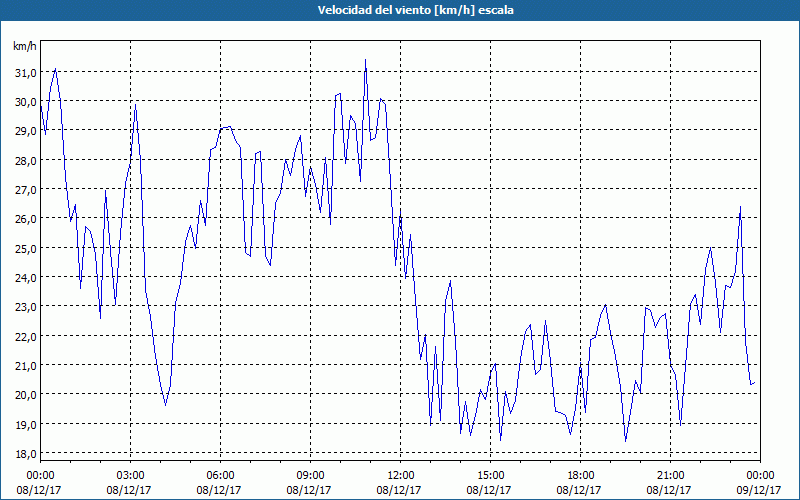This screenshot has width=800, height=500.
Task: Click the 24,0 y-axis value
Action: tap(26, 278)
